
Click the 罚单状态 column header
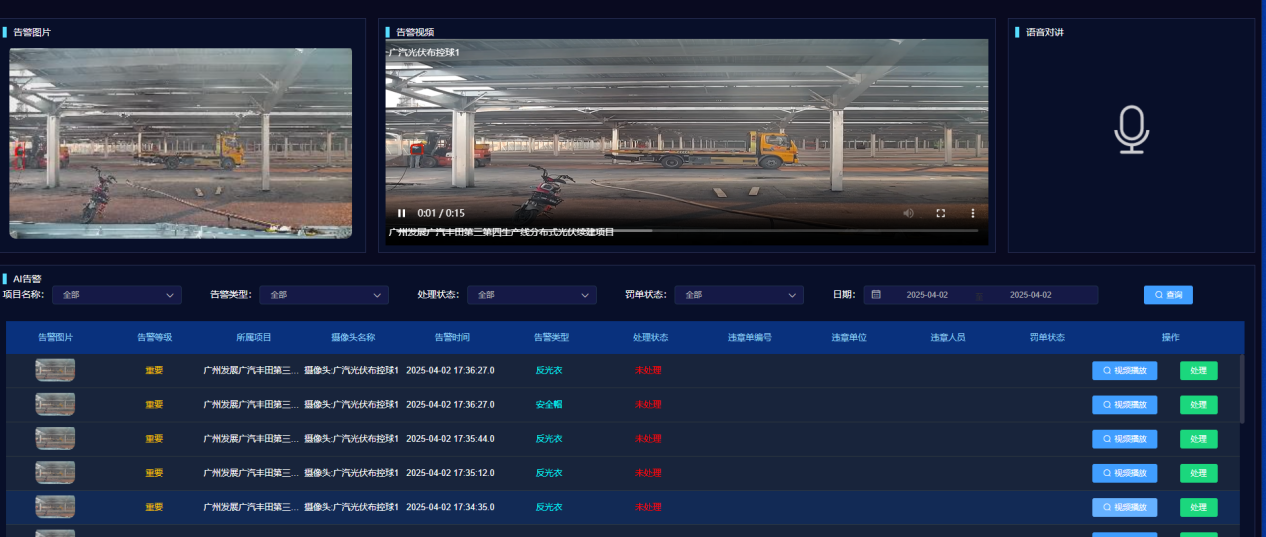[x=1047, y=337]
